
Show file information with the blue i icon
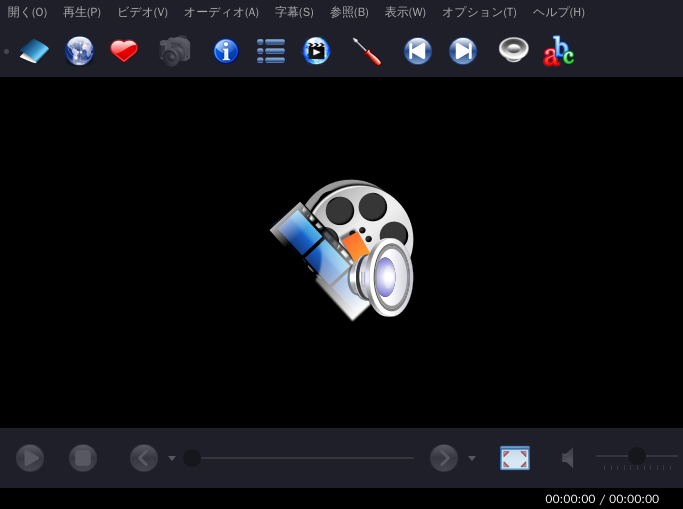coord(226,51)
